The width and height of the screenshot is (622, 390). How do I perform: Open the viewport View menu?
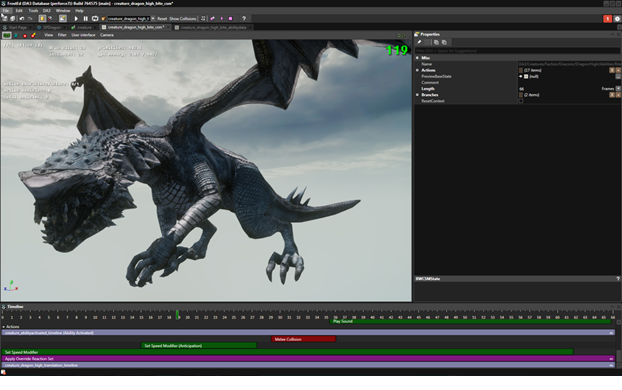[48, 35]
